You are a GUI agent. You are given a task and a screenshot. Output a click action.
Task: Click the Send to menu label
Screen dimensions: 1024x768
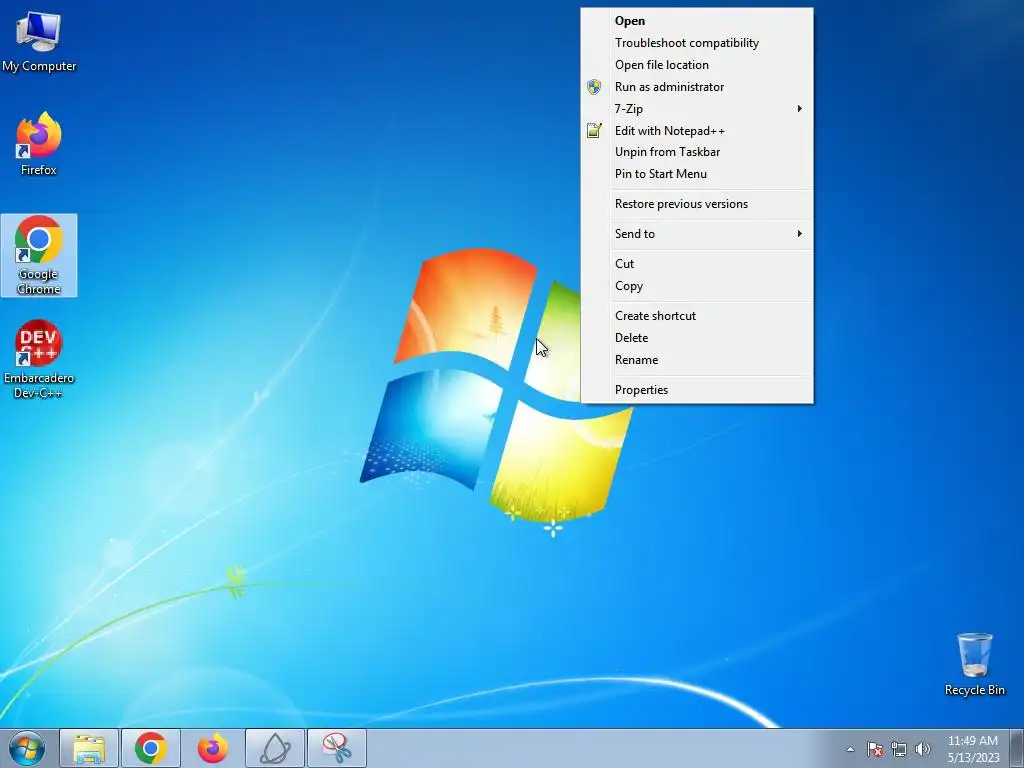[634, 234]
